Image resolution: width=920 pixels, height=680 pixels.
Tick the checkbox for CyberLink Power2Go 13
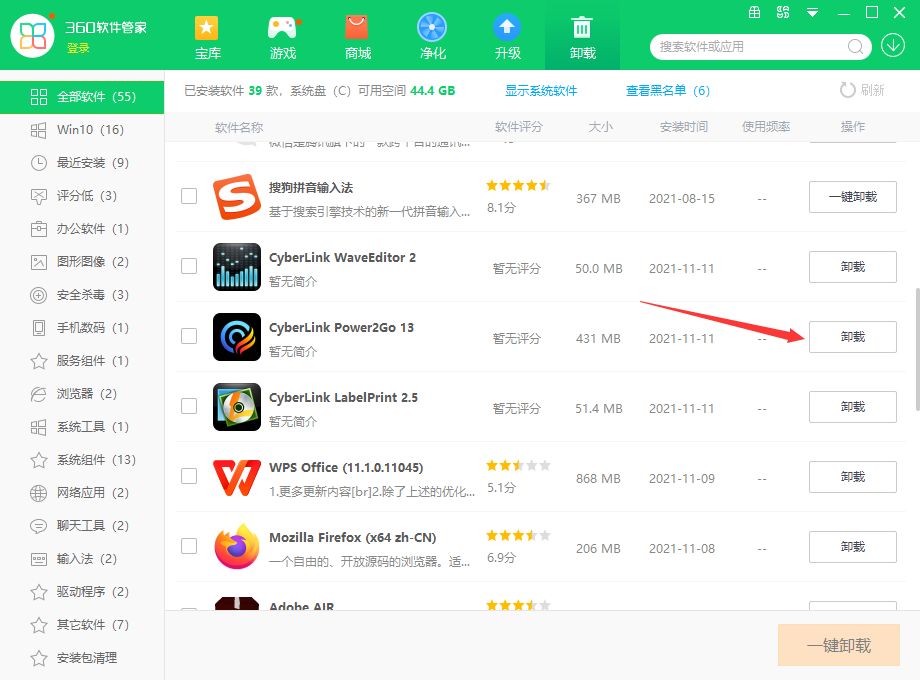point(189,336)
